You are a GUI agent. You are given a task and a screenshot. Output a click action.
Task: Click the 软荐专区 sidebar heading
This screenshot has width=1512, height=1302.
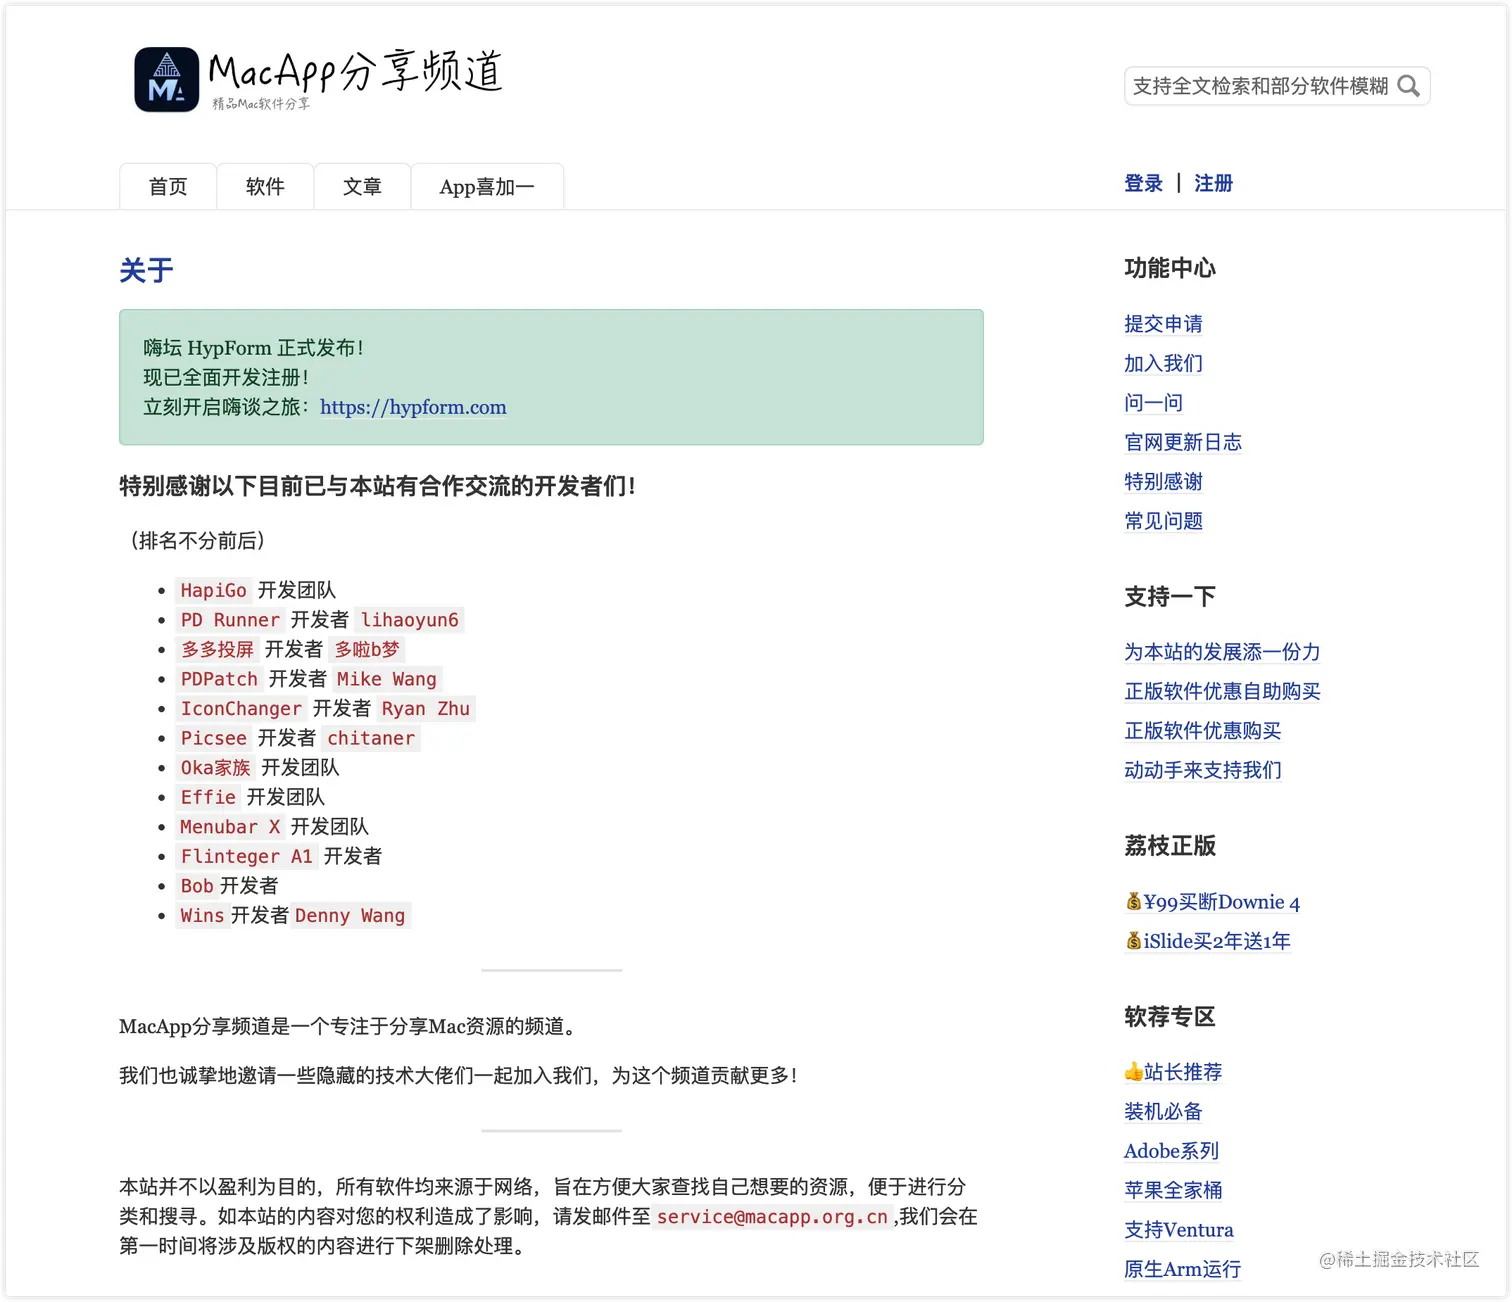coord(1170,1017)
